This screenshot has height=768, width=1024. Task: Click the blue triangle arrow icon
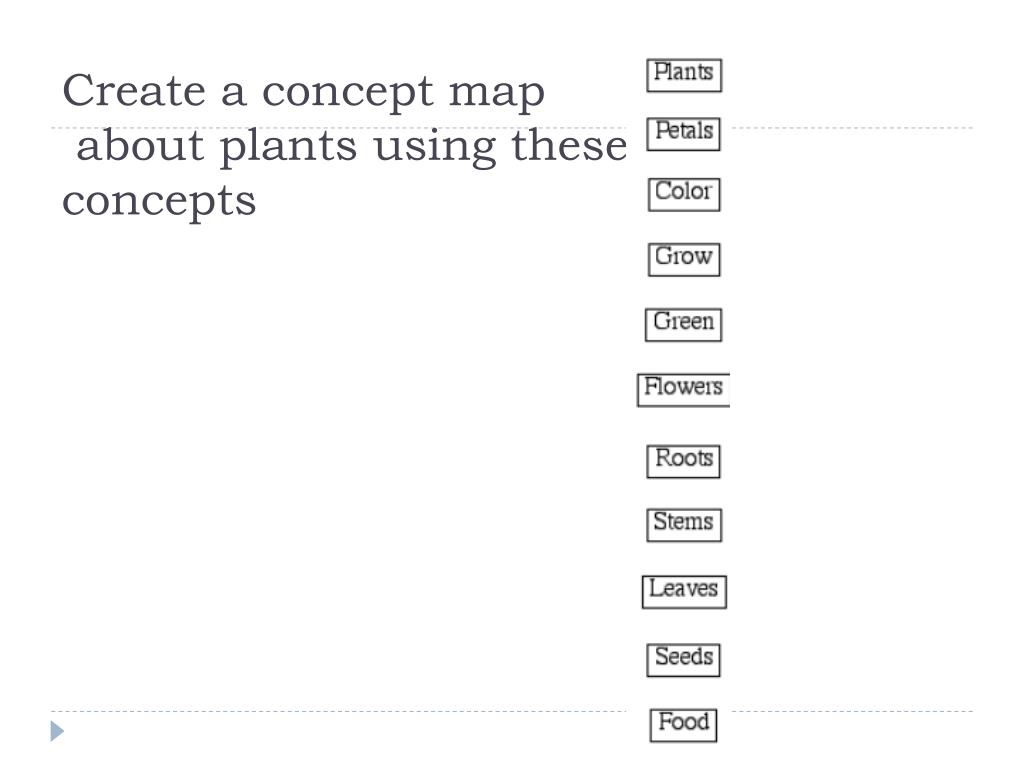click(x=57, y=731)
